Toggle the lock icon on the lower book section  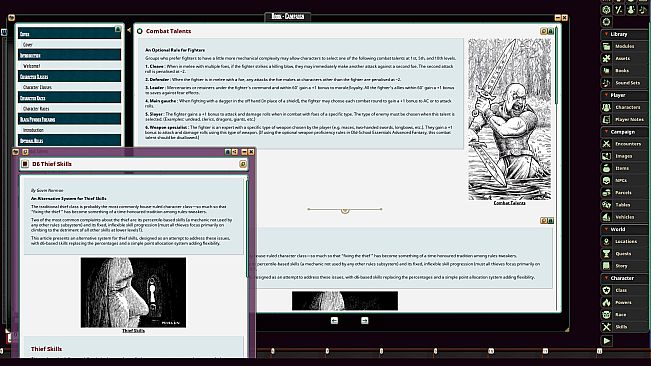[x=551, y=220]
